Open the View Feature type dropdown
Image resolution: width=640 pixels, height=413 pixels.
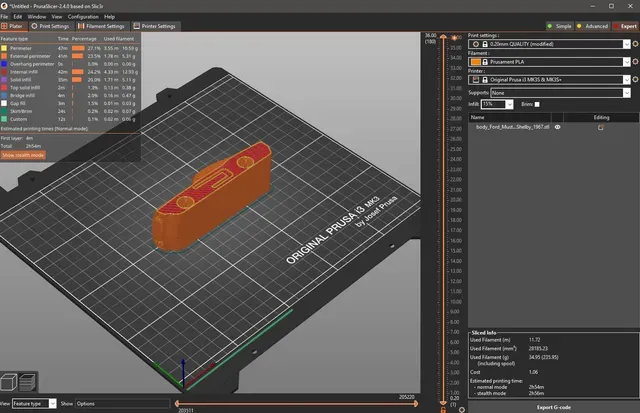pyautogui.click(x=52, y=404)
